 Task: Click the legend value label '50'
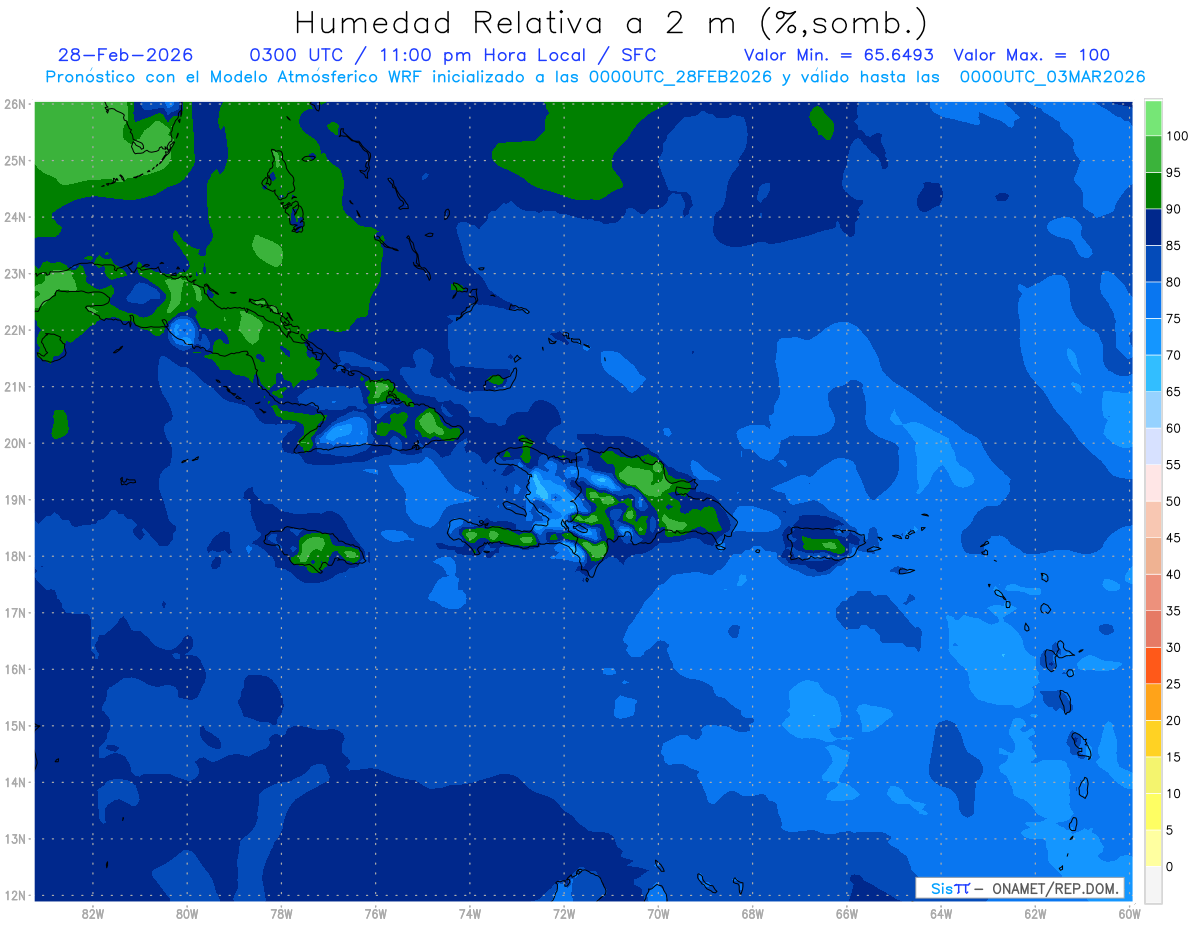coord(1172,501)
